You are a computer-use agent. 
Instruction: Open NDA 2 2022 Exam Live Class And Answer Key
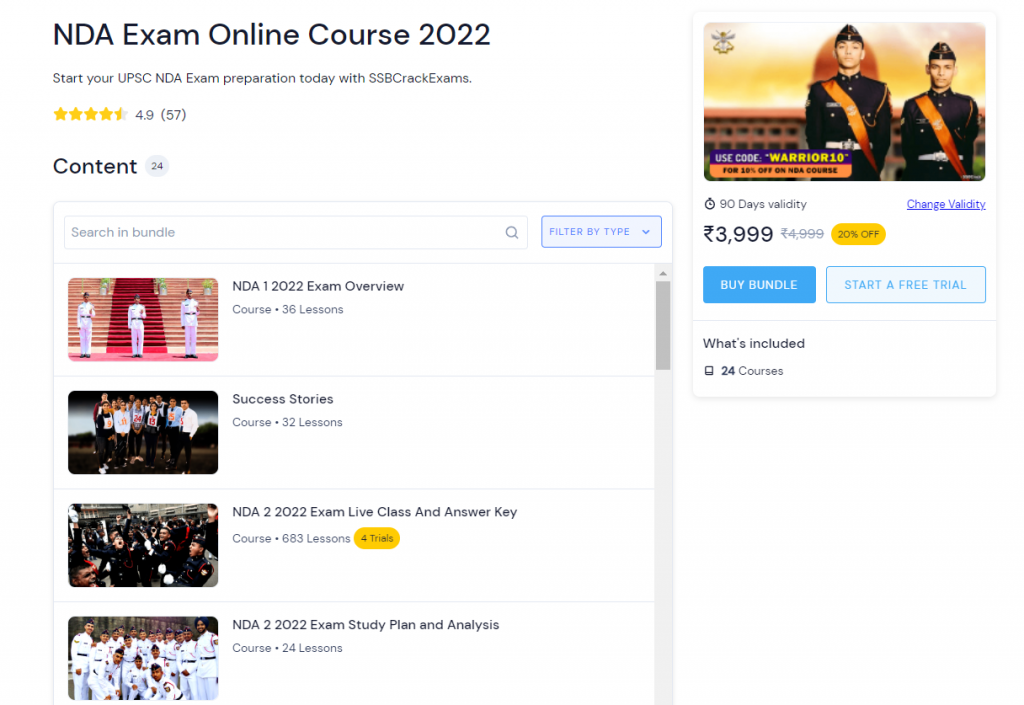pyautogui.click(x=375, y=512)
